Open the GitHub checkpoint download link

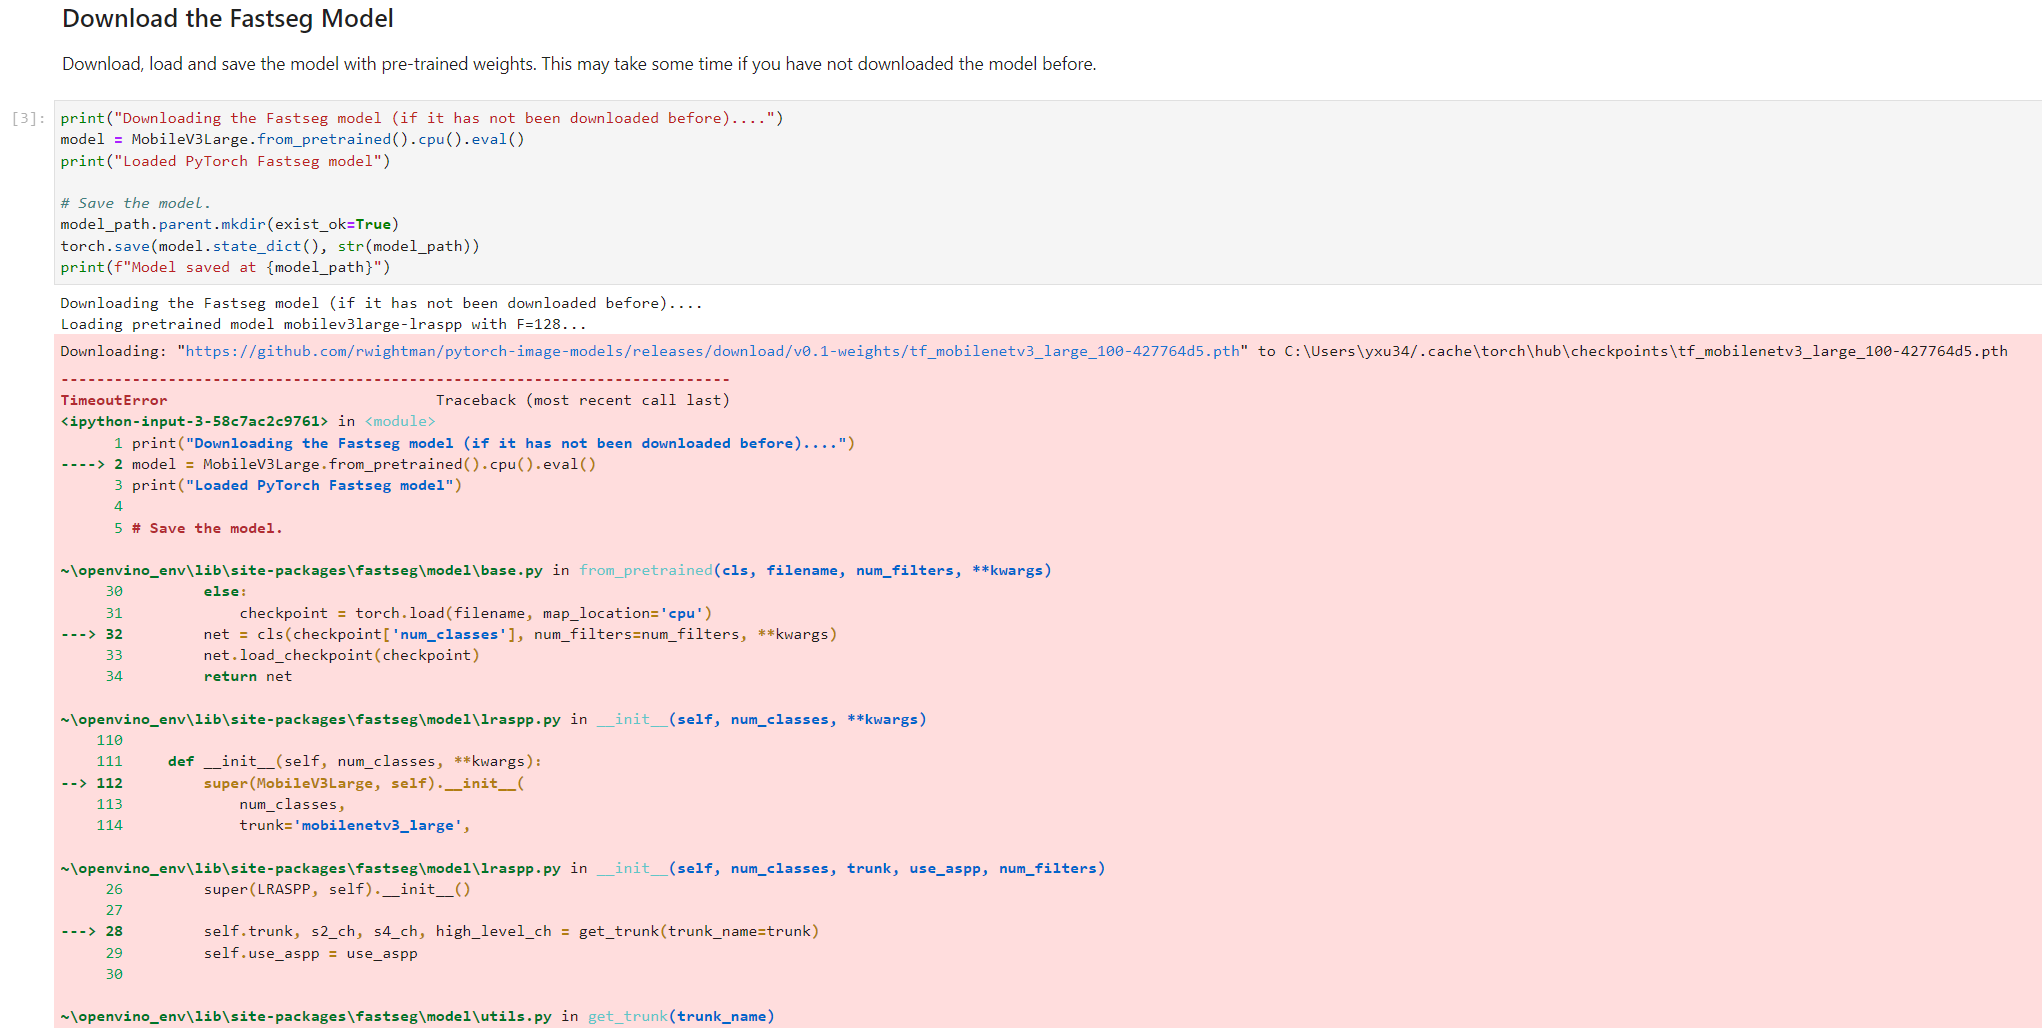[x=710, y=351]
